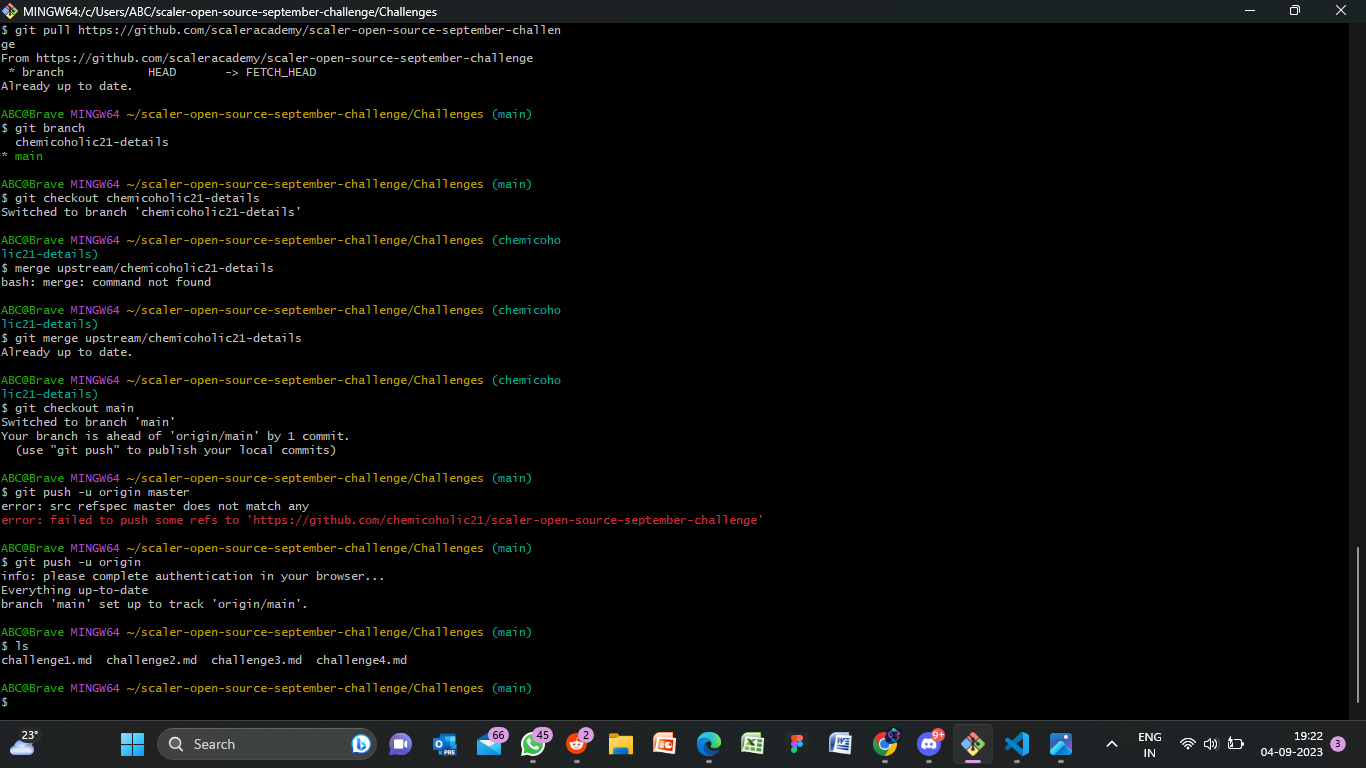This screenshot has height=768, width=1366.
Task: Open the Wi-Fi network settings flyout
Action: pyautogui.click(x=1188, y=744)
